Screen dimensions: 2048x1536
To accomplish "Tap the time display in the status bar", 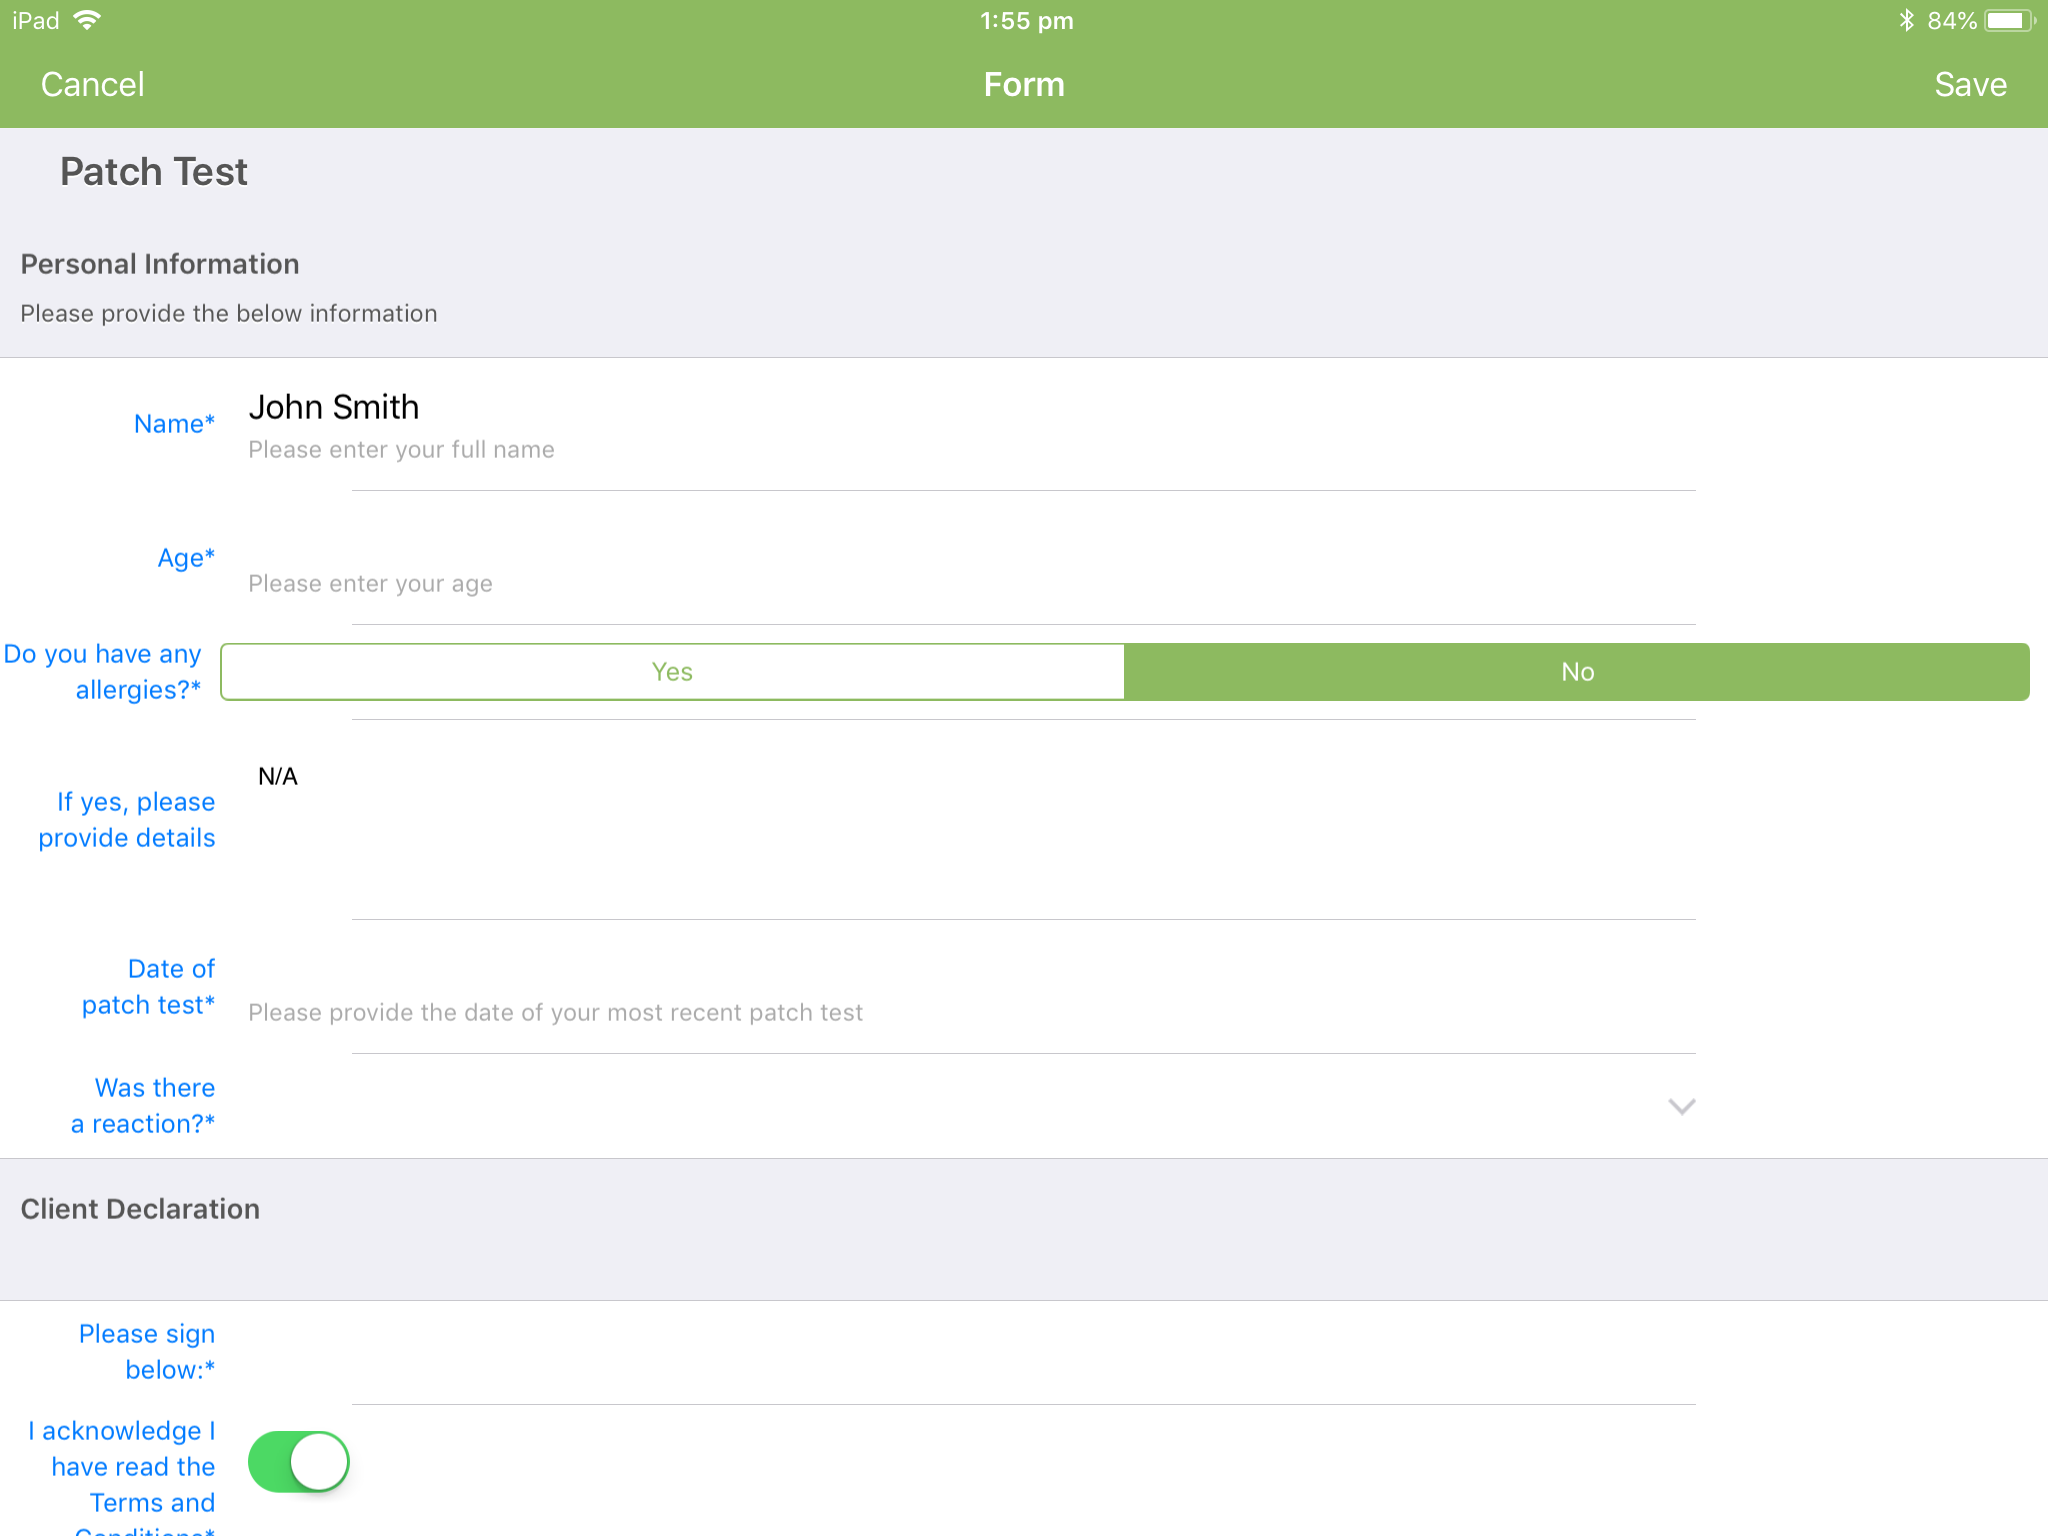I will point(1026,19).
